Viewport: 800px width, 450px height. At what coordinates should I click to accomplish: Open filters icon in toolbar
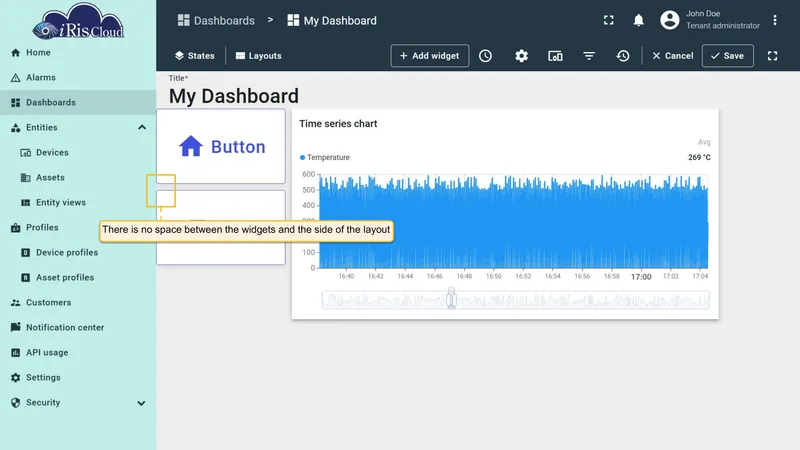tap(589, 56)
